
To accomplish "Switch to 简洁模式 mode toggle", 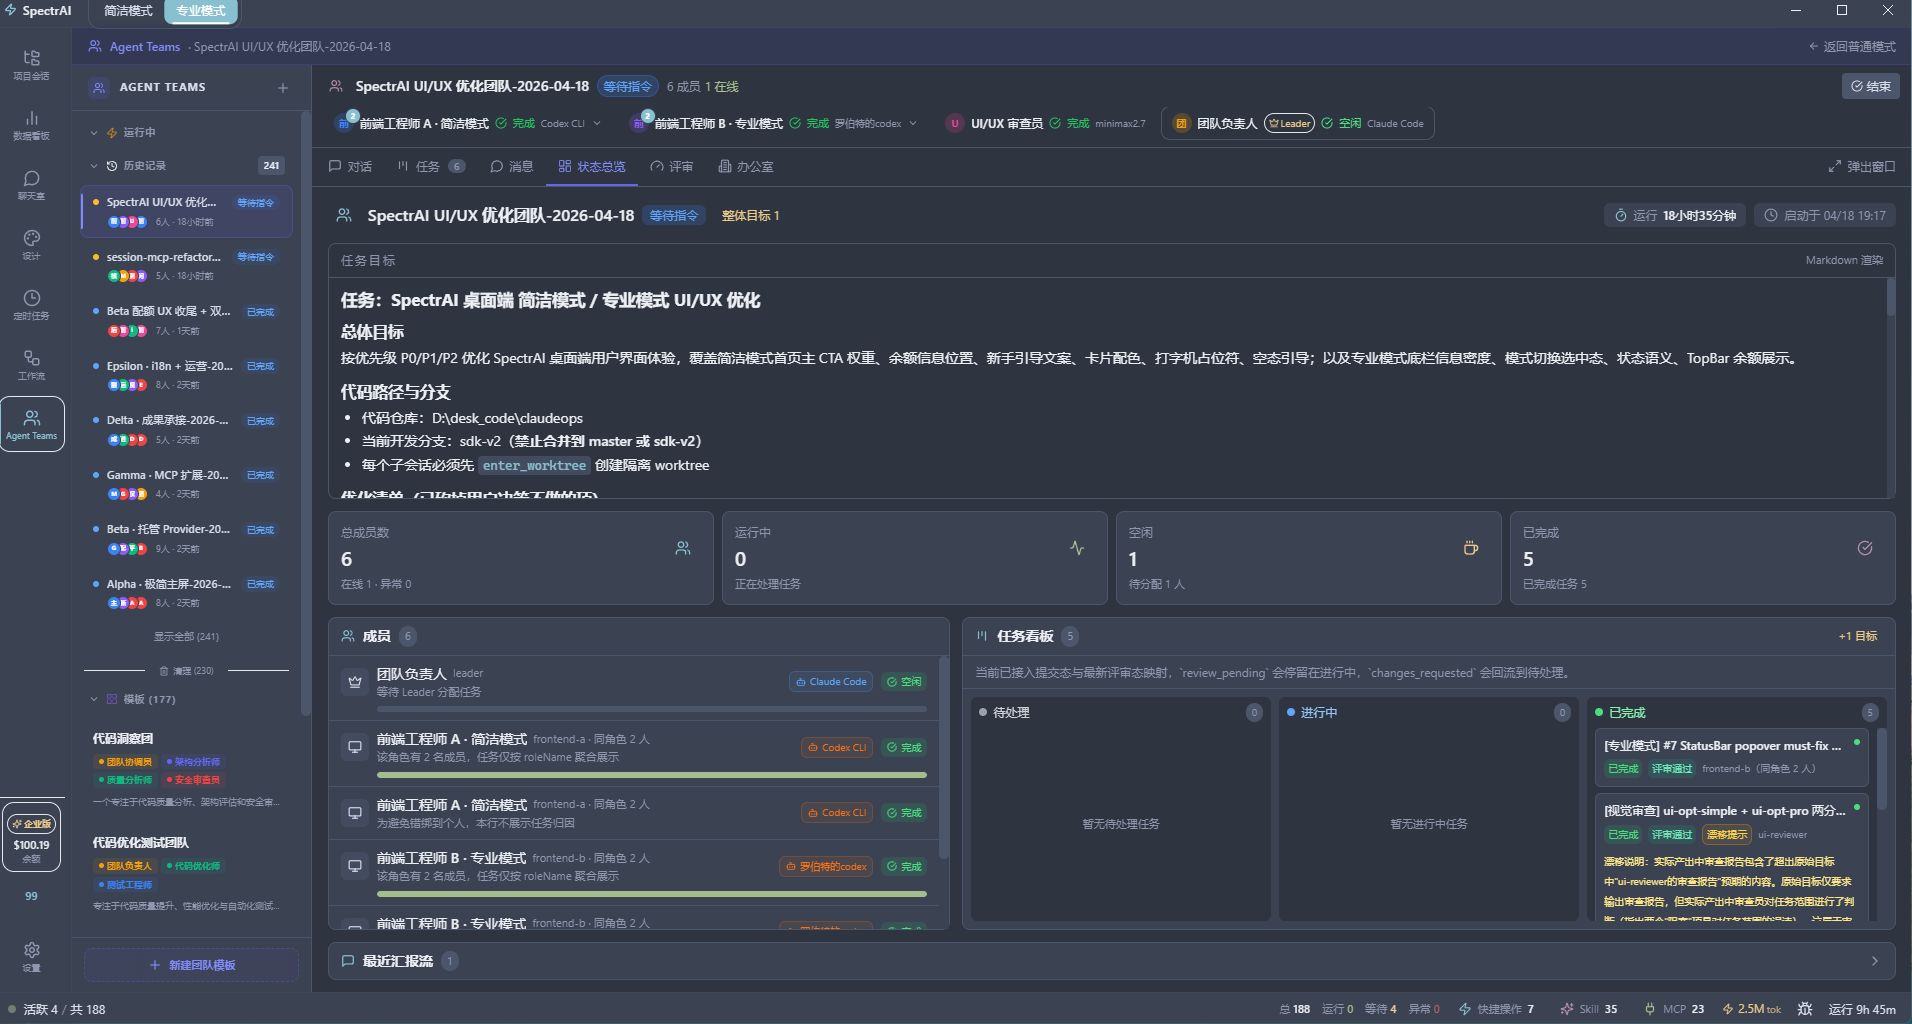I will tap(128, 11).
